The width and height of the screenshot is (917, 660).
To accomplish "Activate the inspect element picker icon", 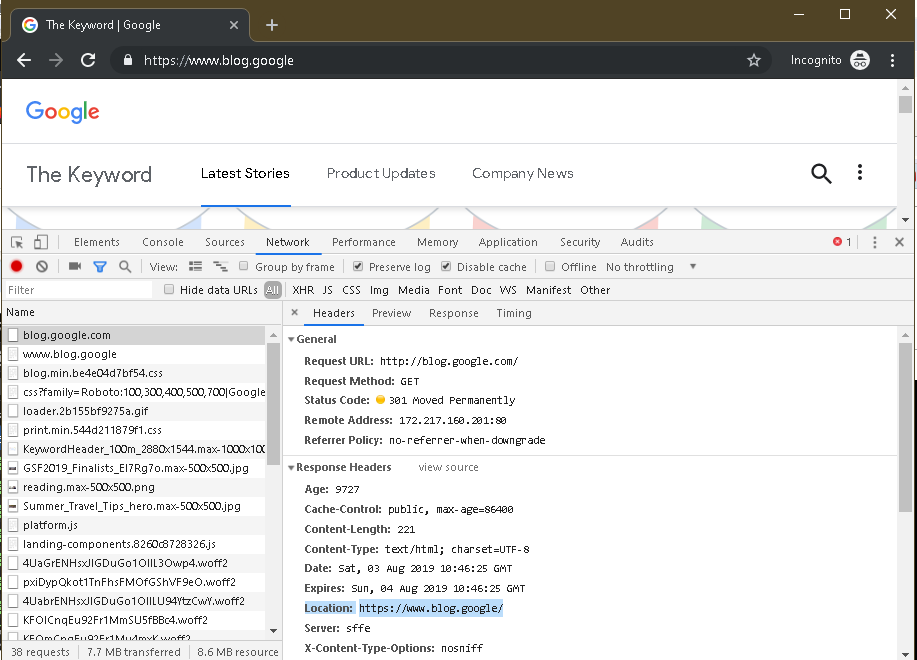I will pyautogui.click(x=17, y=242).
